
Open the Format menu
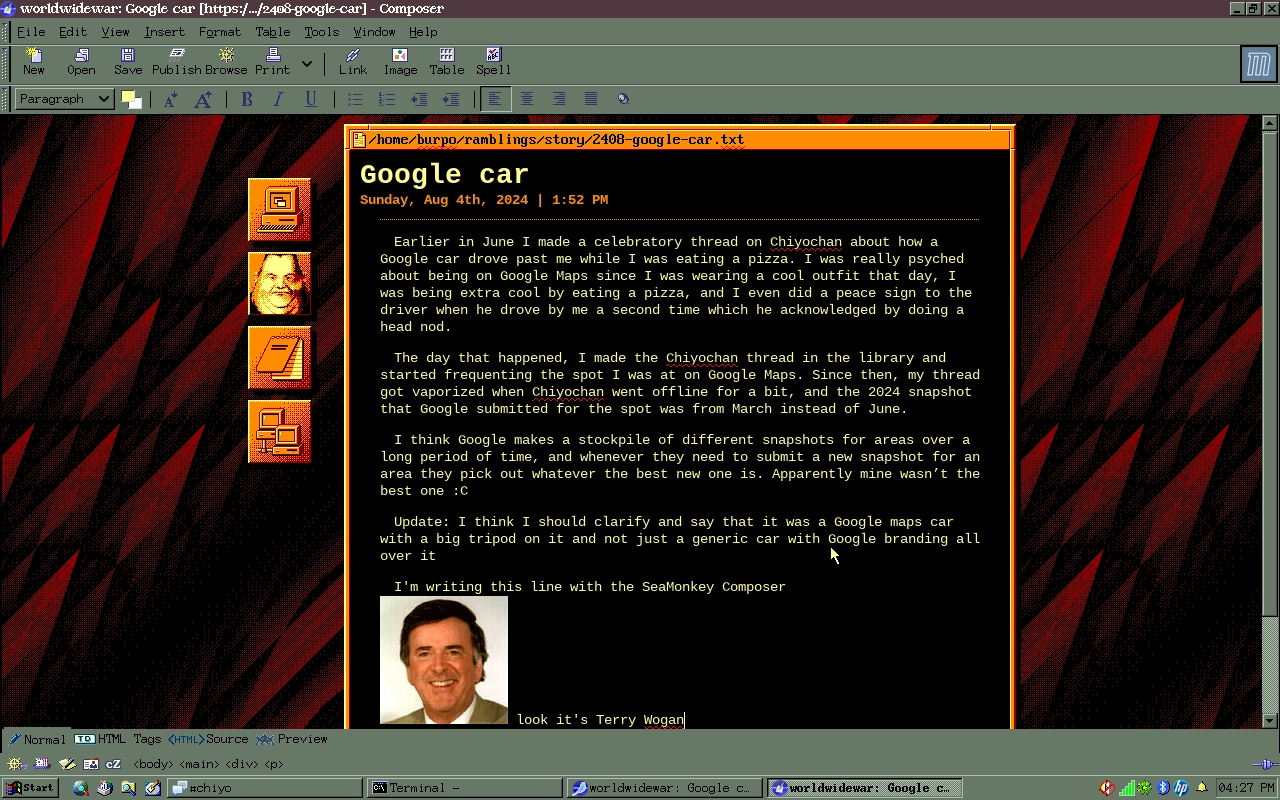point(220,32)
